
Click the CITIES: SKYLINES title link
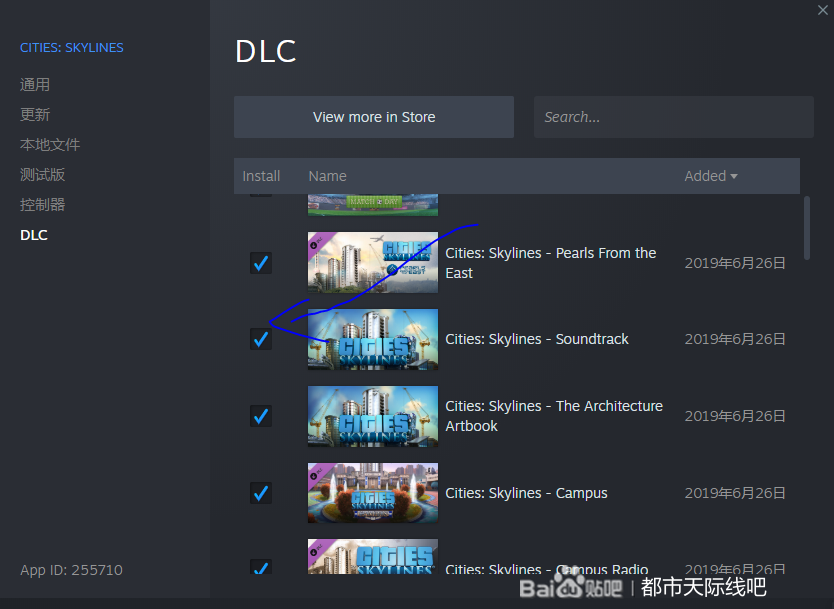tap(72, 48)
